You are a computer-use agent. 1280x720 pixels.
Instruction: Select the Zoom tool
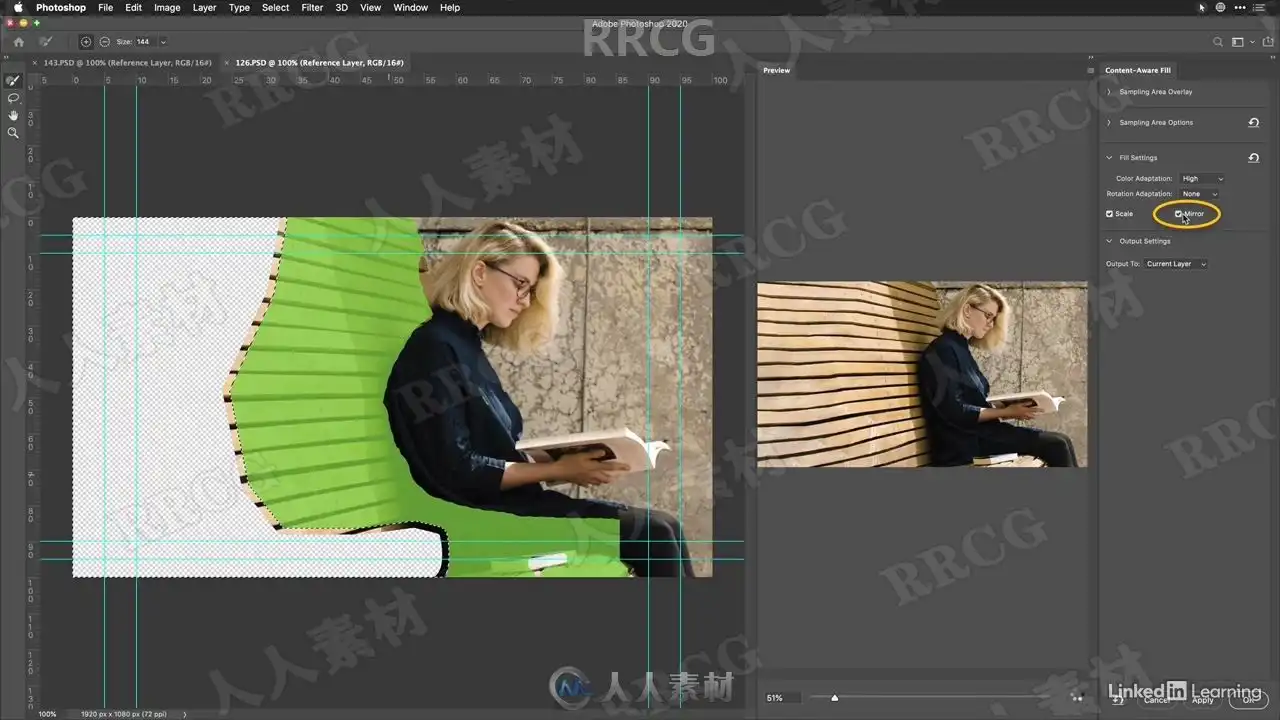point(13,132)
